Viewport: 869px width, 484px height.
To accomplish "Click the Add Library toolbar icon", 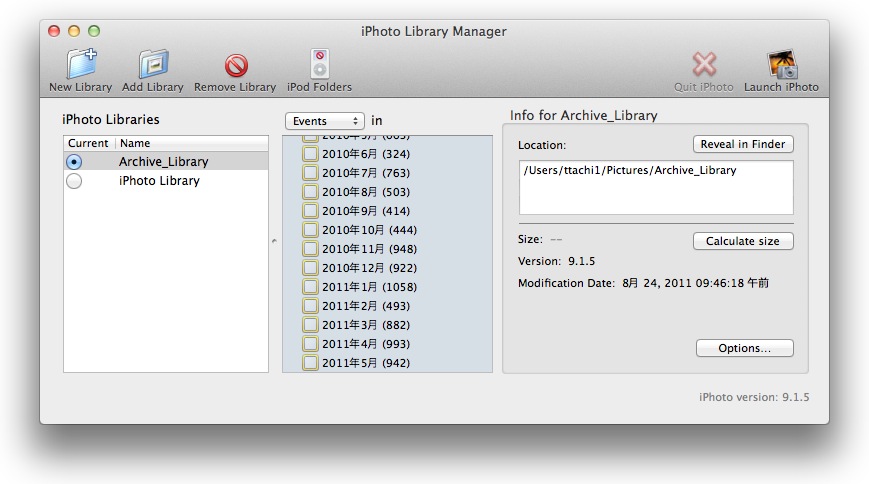I will coord(153,66).
